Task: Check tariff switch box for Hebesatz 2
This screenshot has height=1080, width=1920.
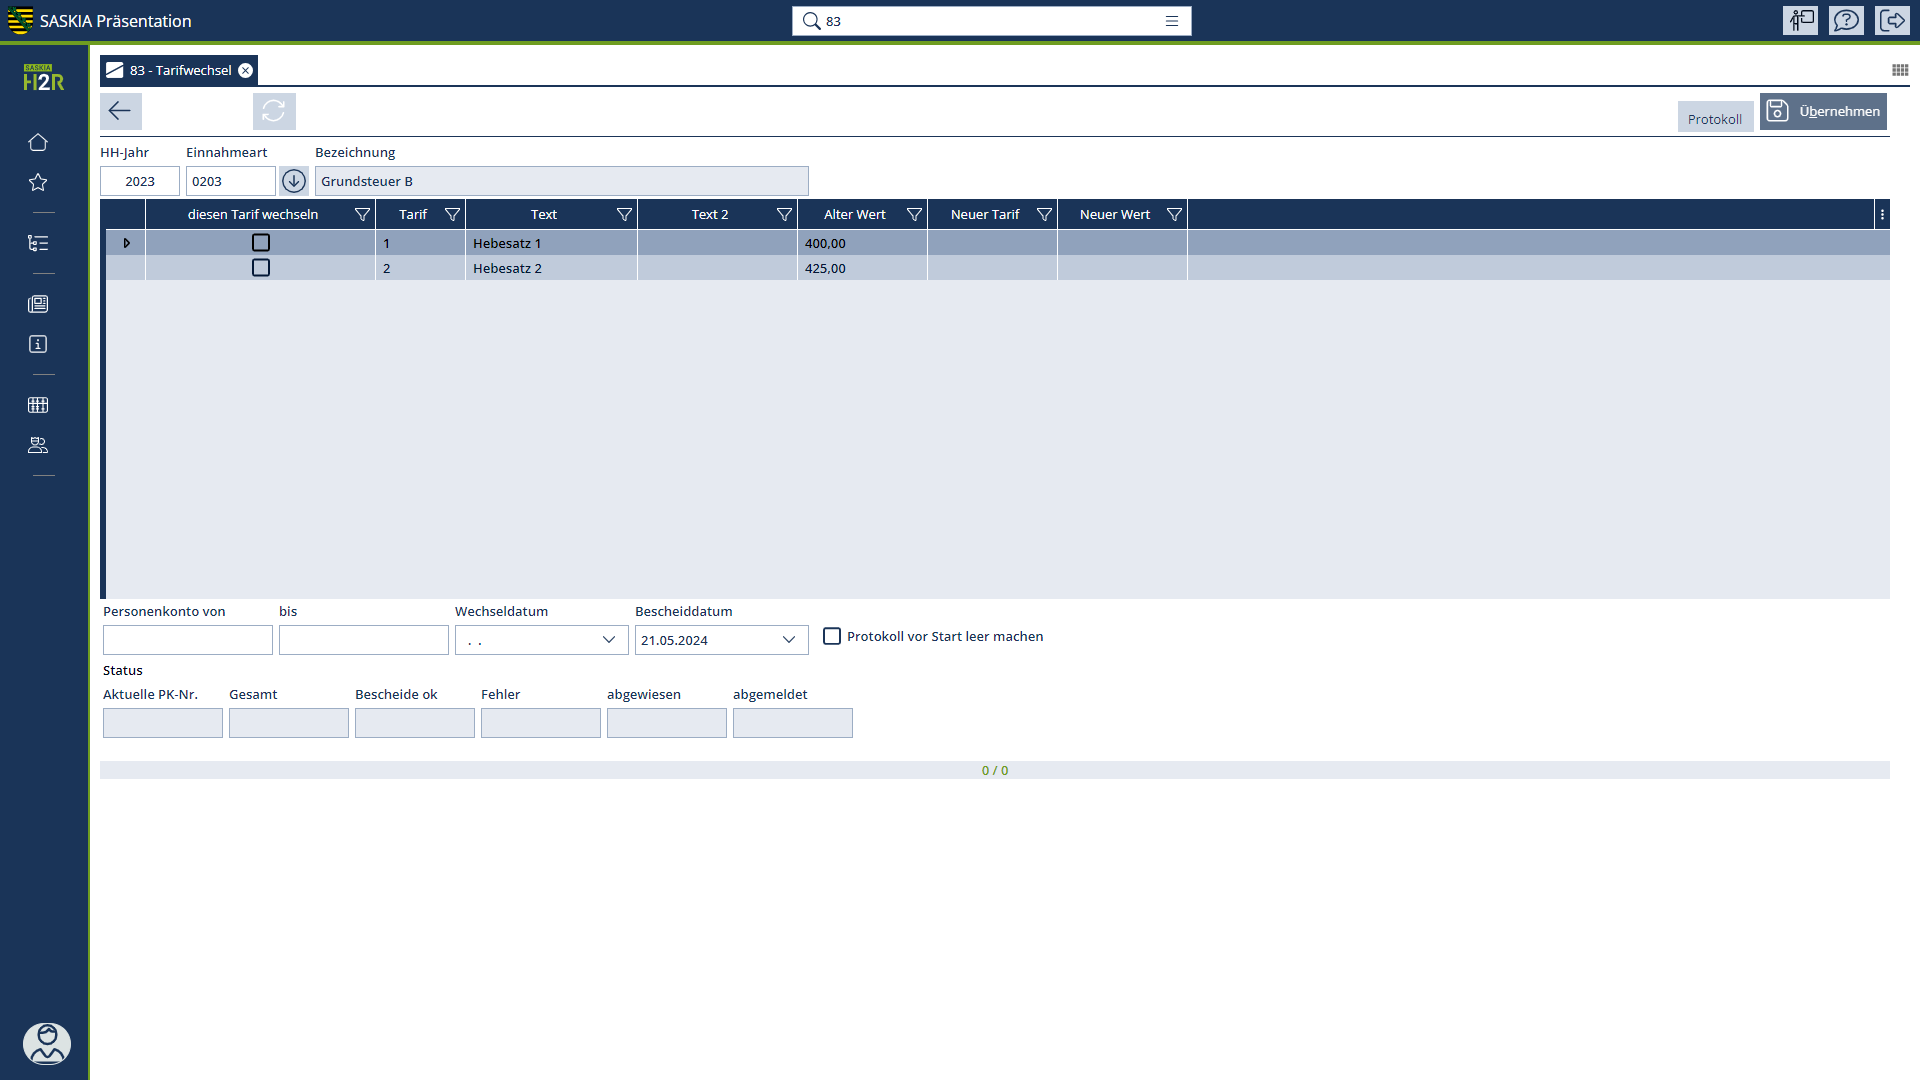Action: tap(261, 268)
